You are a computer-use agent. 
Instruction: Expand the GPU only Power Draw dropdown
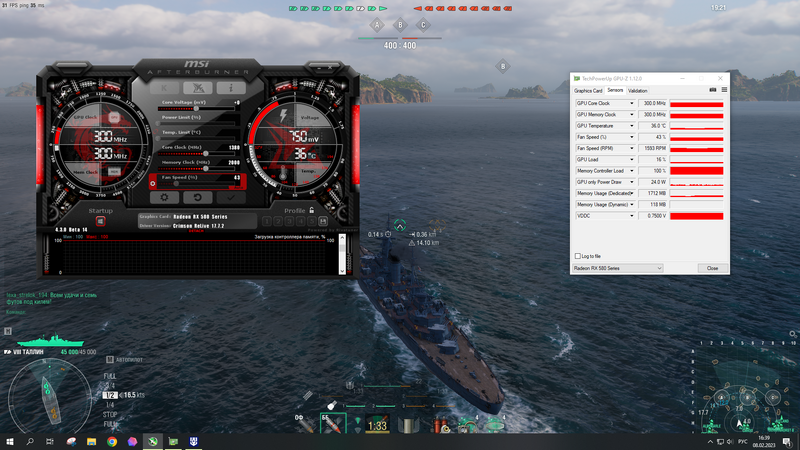point(632,182)
